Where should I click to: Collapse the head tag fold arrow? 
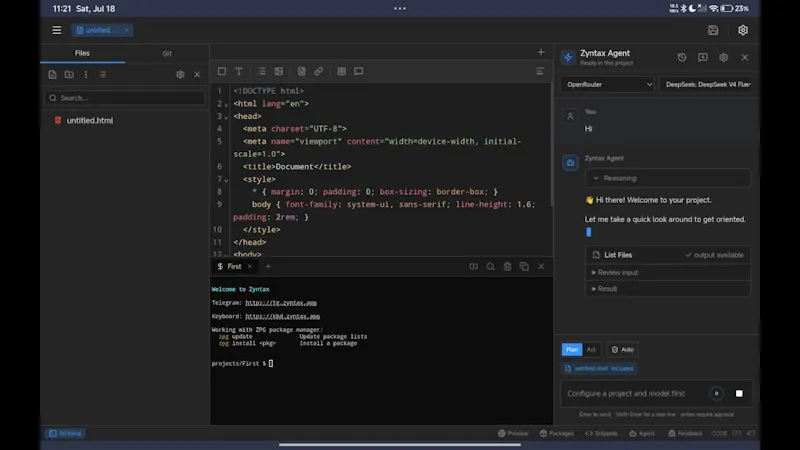(226, 117)
